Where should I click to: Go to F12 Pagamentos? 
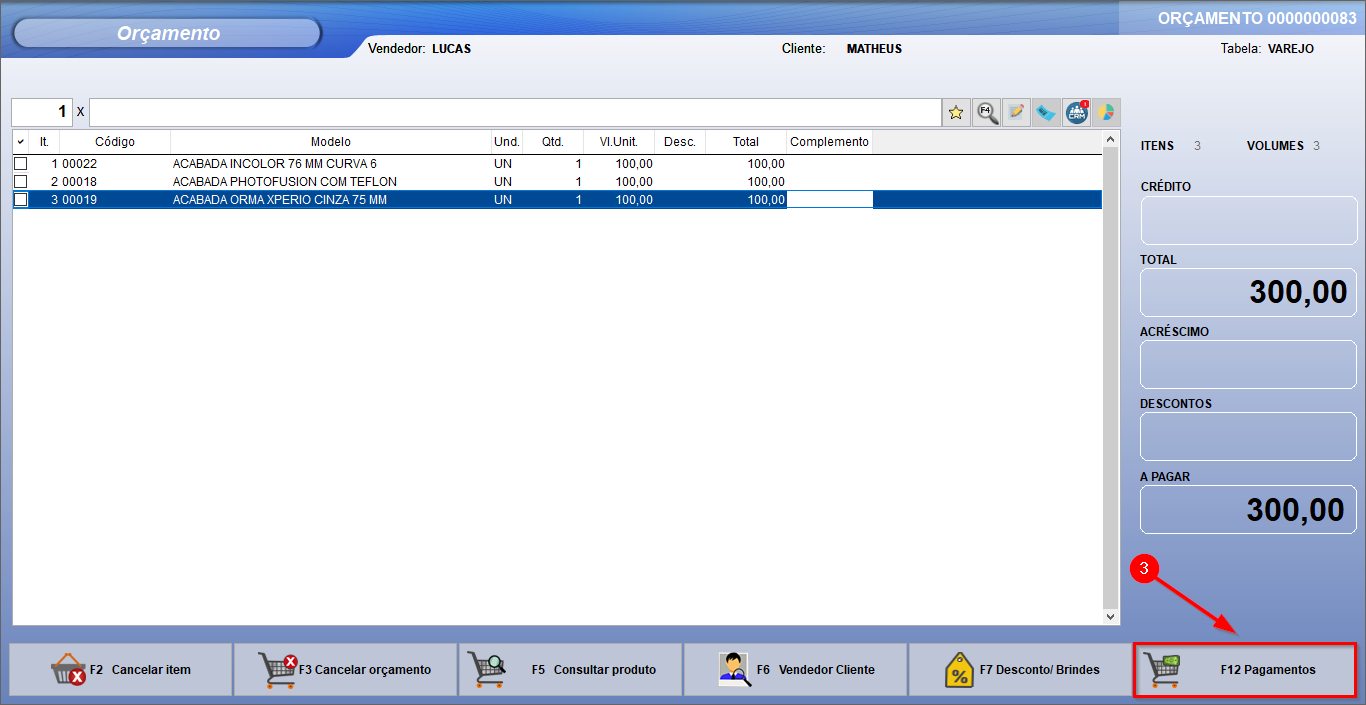click(x=1245, y=670)
